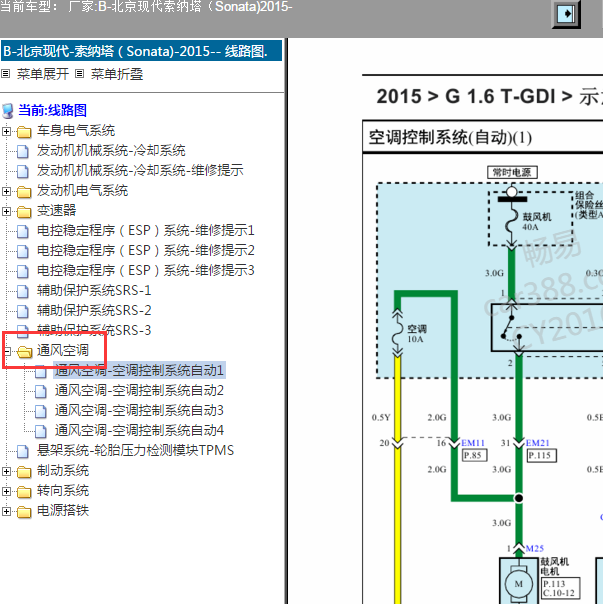This screenshot has height=604, width=603.
Task: Click page icon of 冷却系统-维修提示
Action: (23, 171)
